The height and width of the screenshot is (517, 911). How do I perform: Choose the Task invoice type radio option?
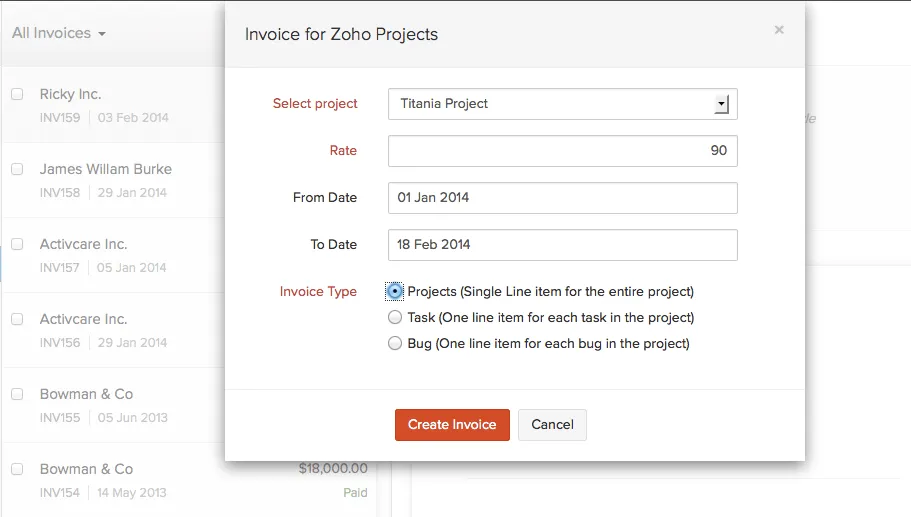[395, 318]
